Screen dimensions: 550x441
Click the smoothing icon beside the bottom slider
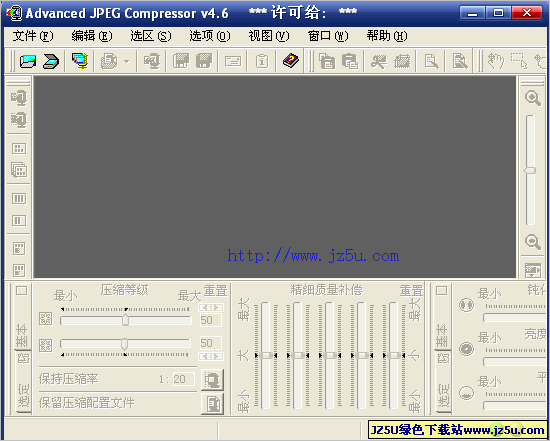[x=467, y=393]
